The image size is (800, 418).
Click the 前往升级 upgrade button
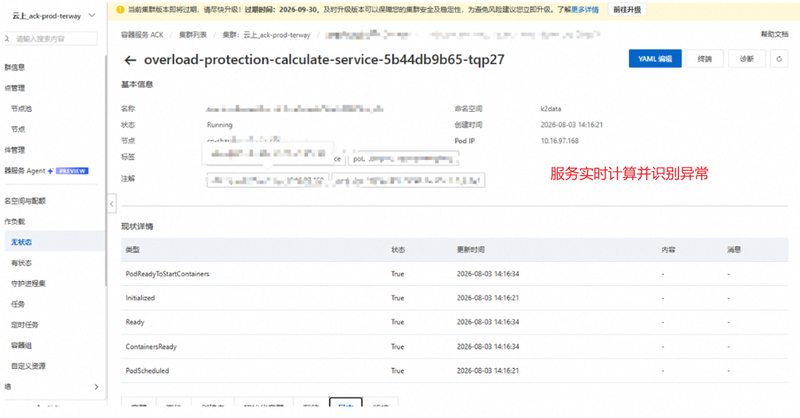pos(627,10)
